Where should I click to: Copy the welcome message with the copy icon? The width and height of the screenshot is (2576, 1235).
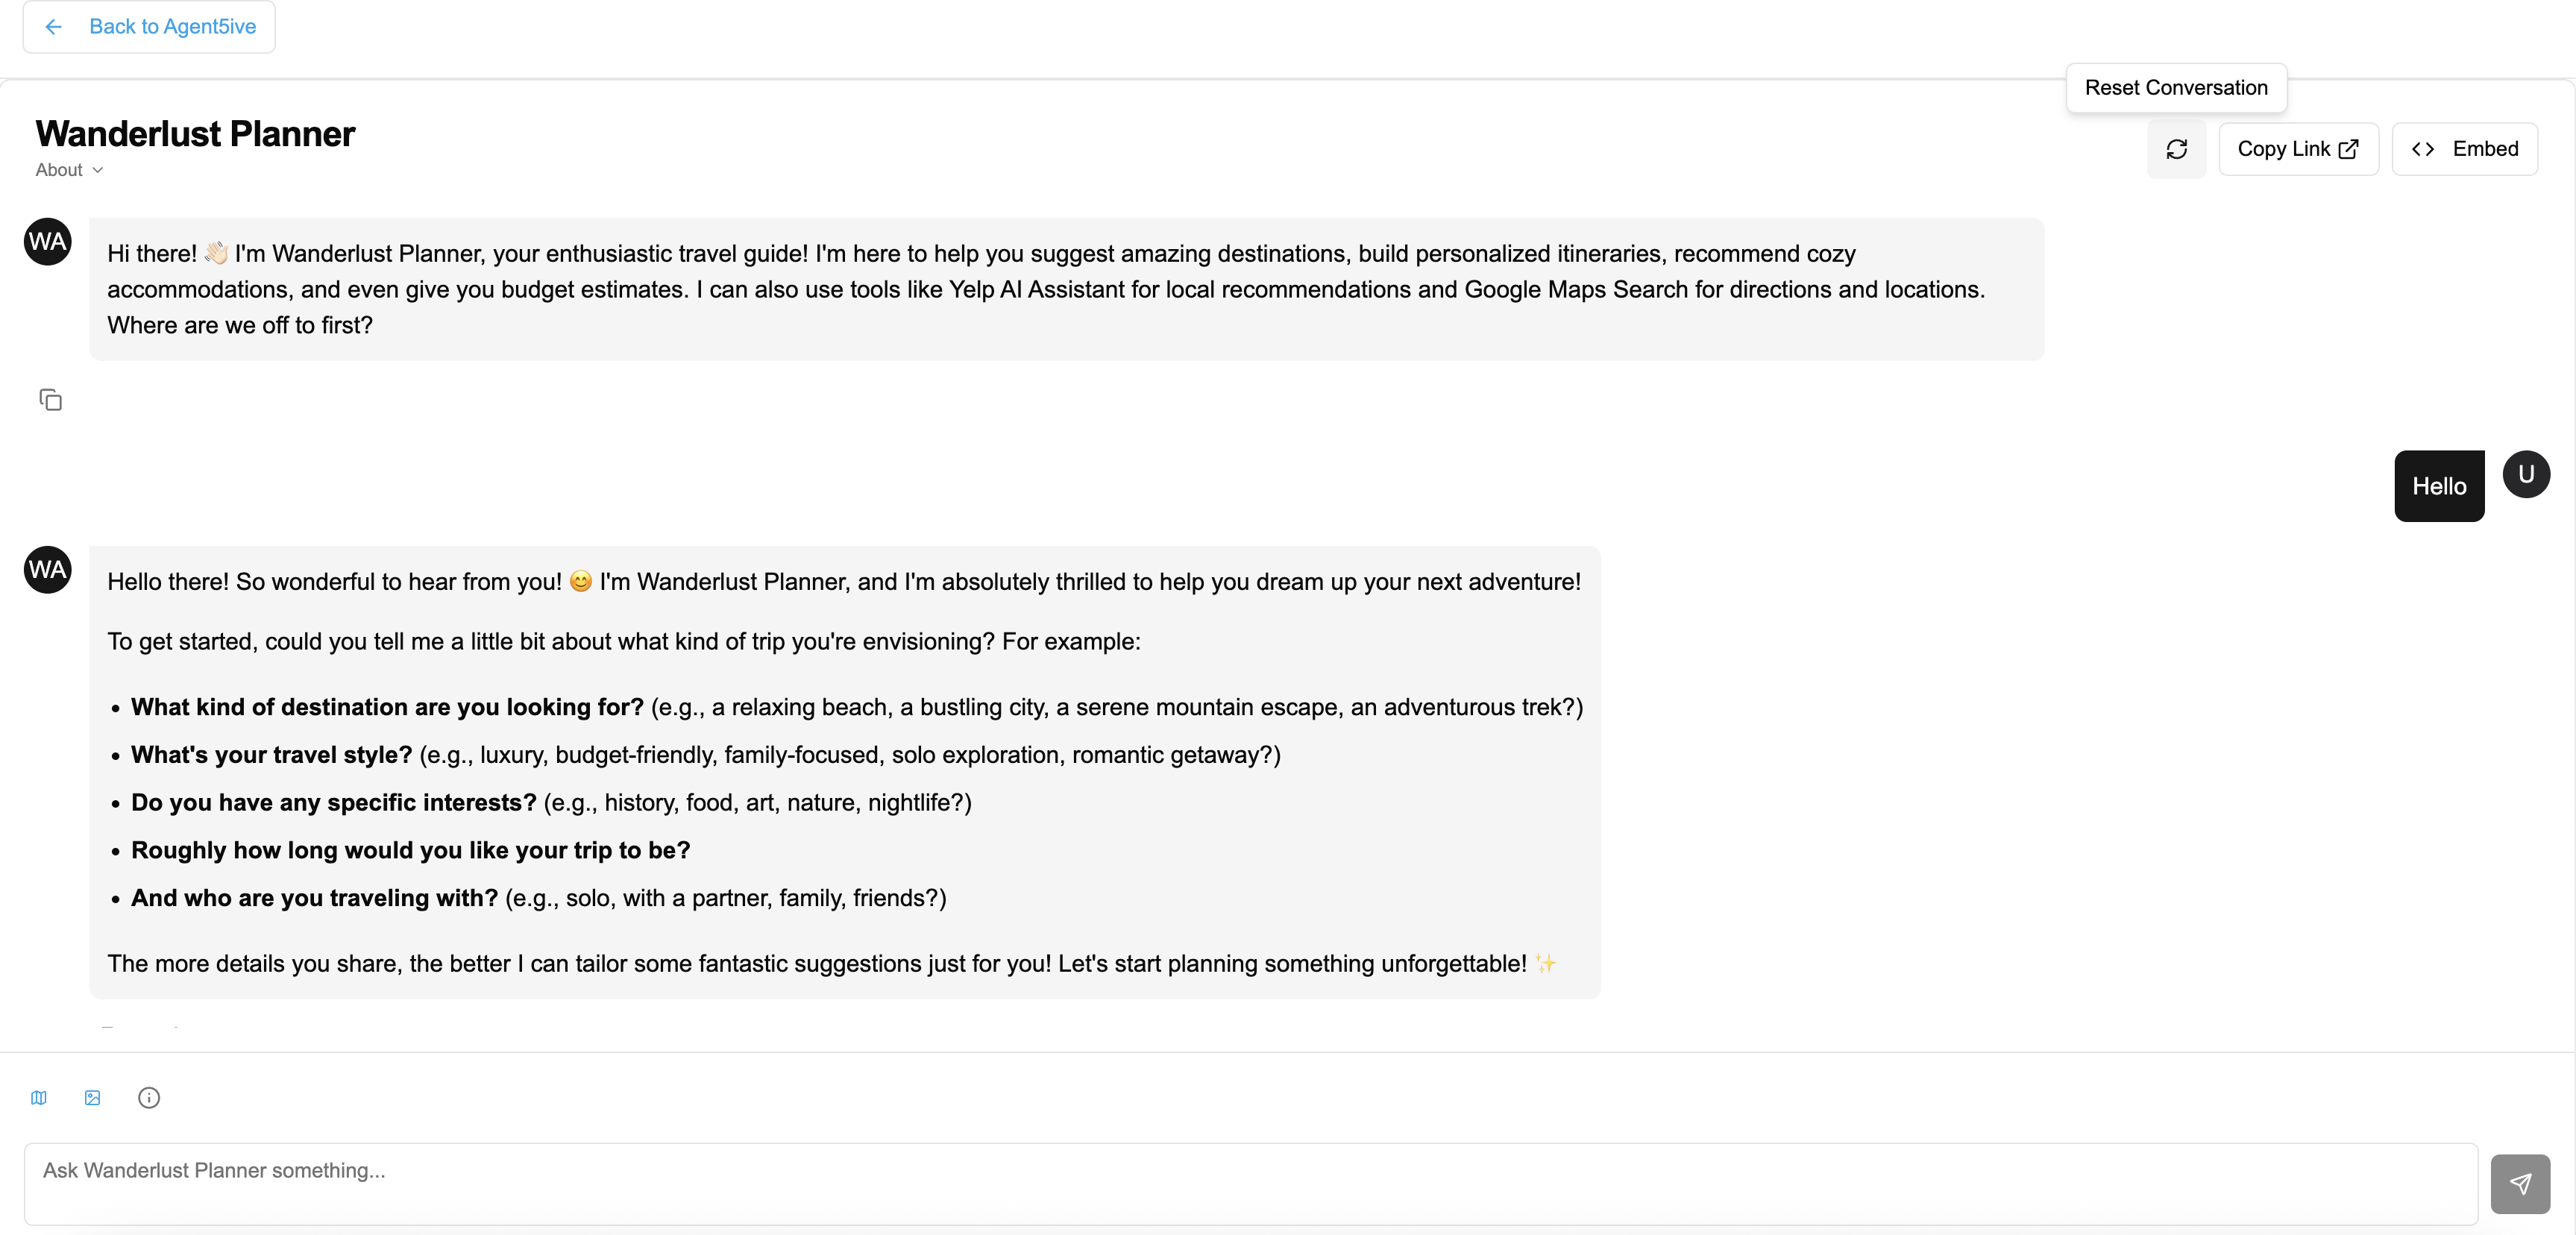(50, 400)
